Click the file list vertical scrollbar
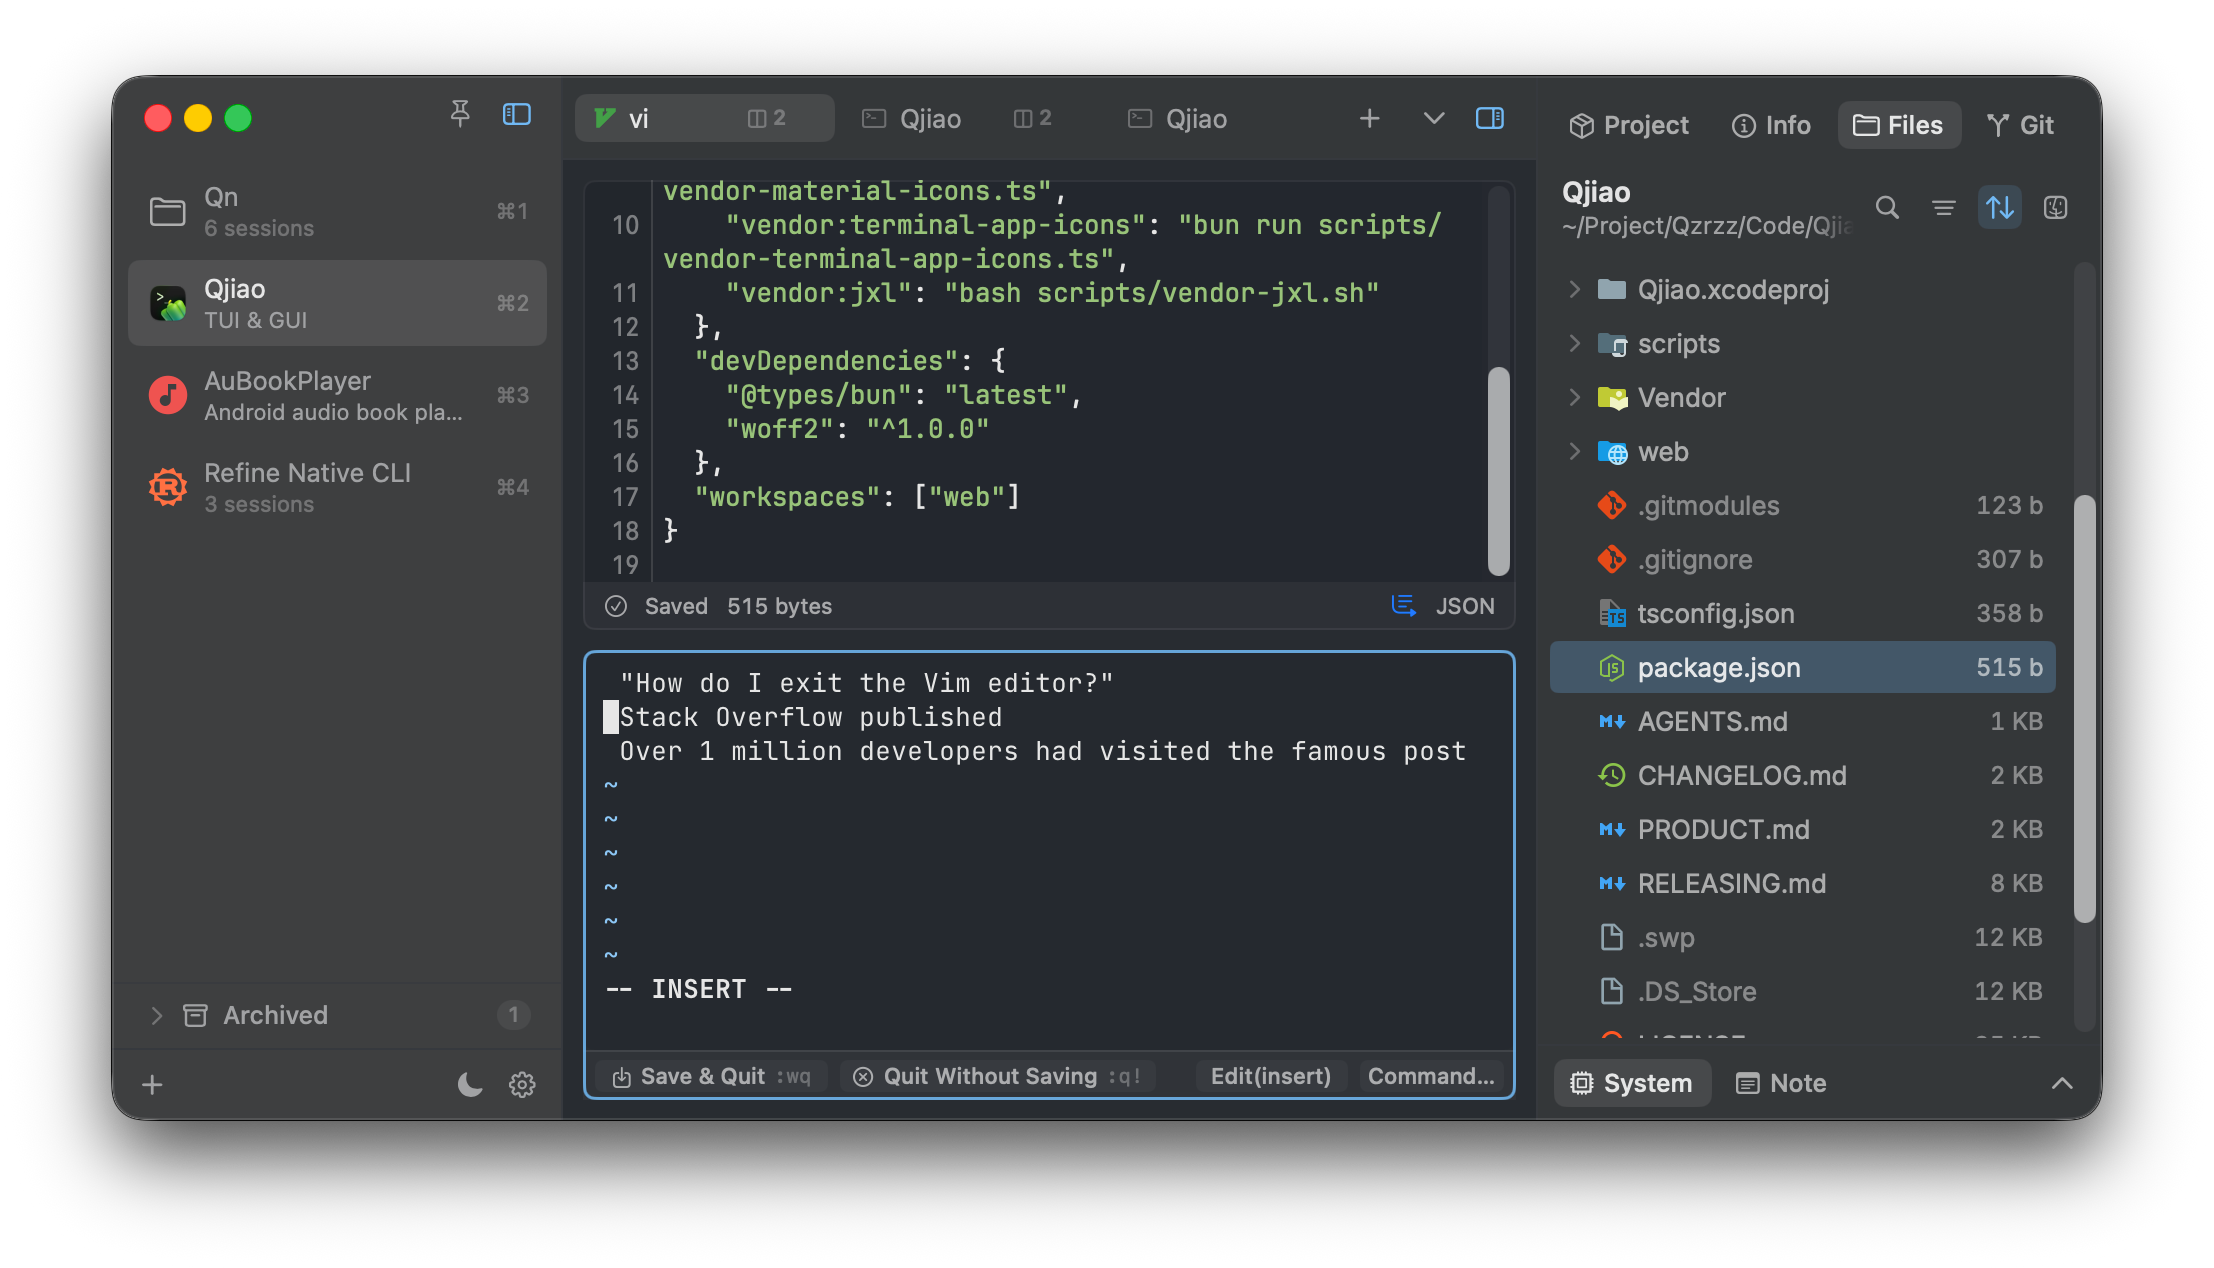Screen dimensions: 2214x1268 pos(2084,708)
